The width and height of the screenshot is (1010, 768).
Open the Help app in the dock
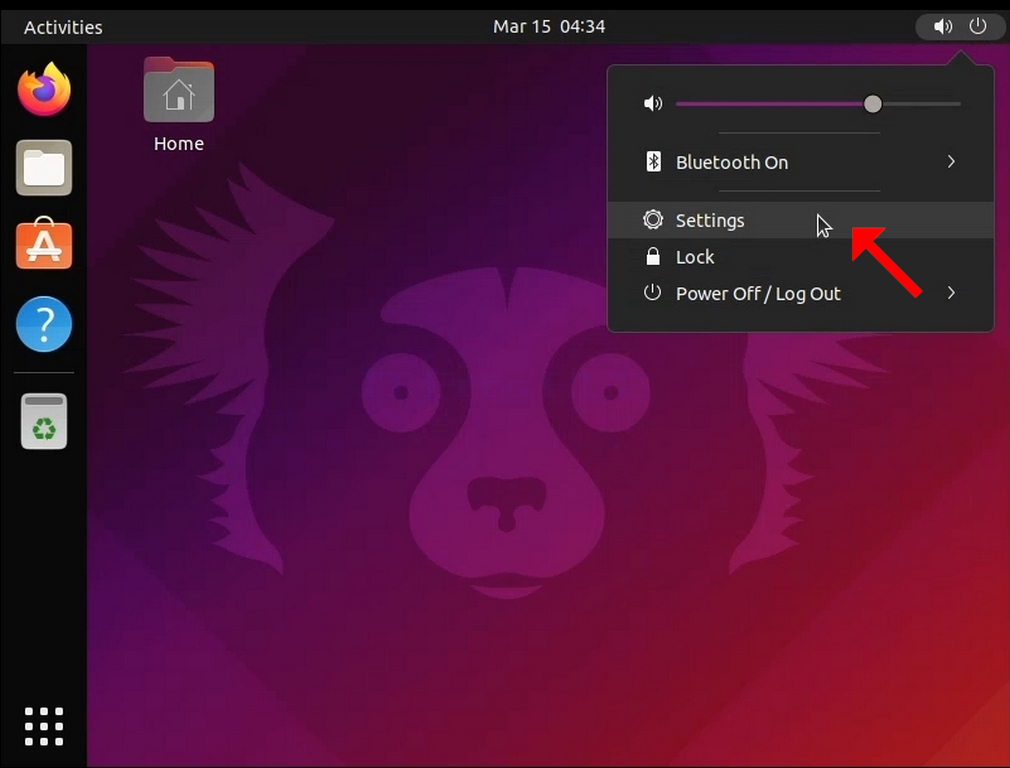tap(44, 324)
